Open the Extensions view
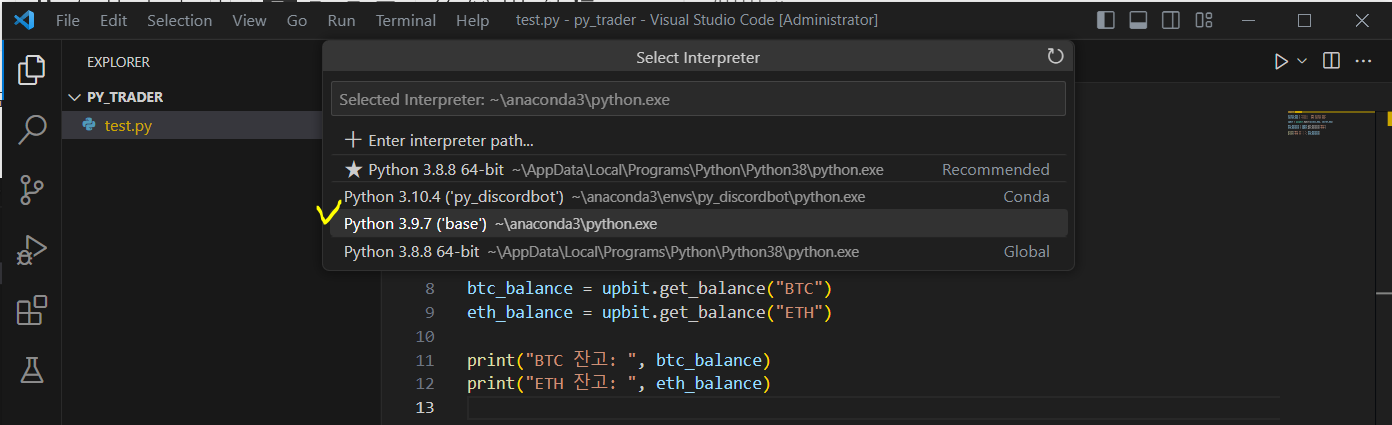 tap(32, 310)
